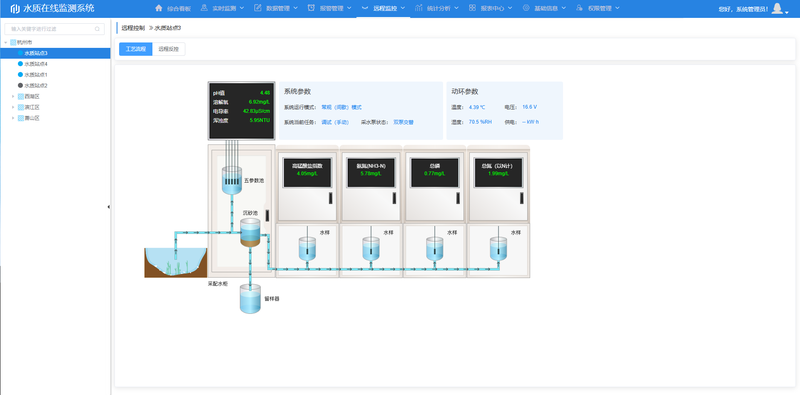Click the search magnifier icon in the filter box
The width and height of the screenshot is (800, 395).
click(97, 29)
